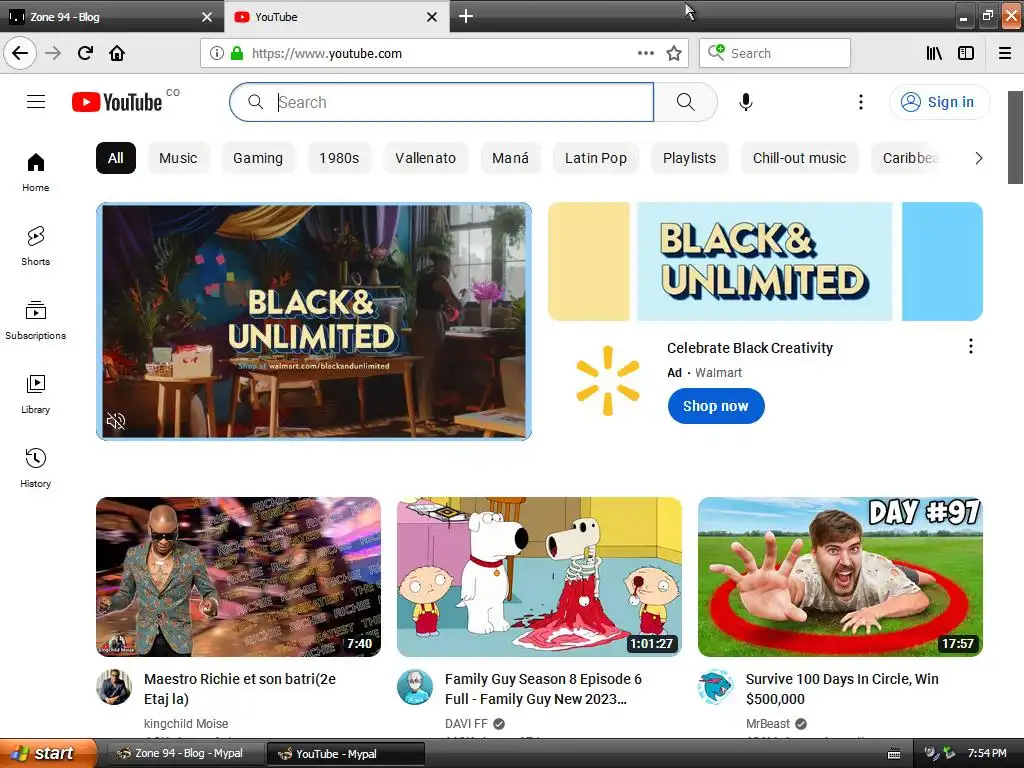Bookmark this page with the star icon
Image resolution: width=1024 pixels, height=768 pixels.
pyautogui.click(x=674, y=54)
